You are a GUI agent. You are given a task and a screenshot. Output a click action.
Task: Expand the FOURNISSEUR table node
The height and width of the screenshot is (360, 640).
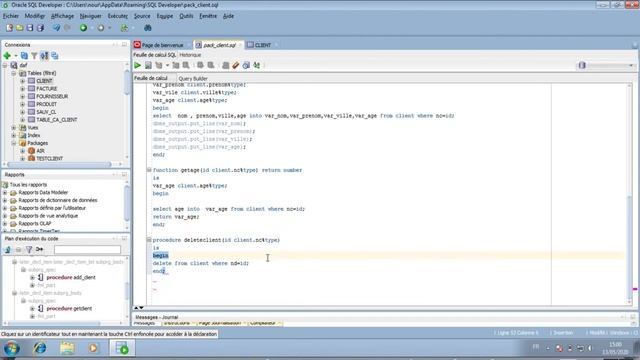(x=22, y=96)
